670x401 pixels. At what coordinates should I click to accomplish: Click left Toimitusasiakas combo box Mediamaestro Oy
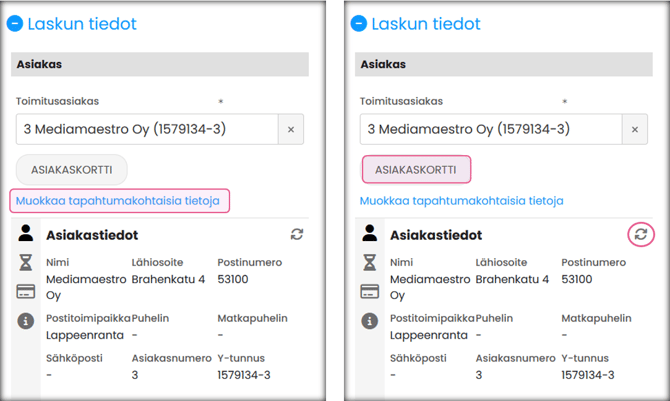tap(145, 129)
